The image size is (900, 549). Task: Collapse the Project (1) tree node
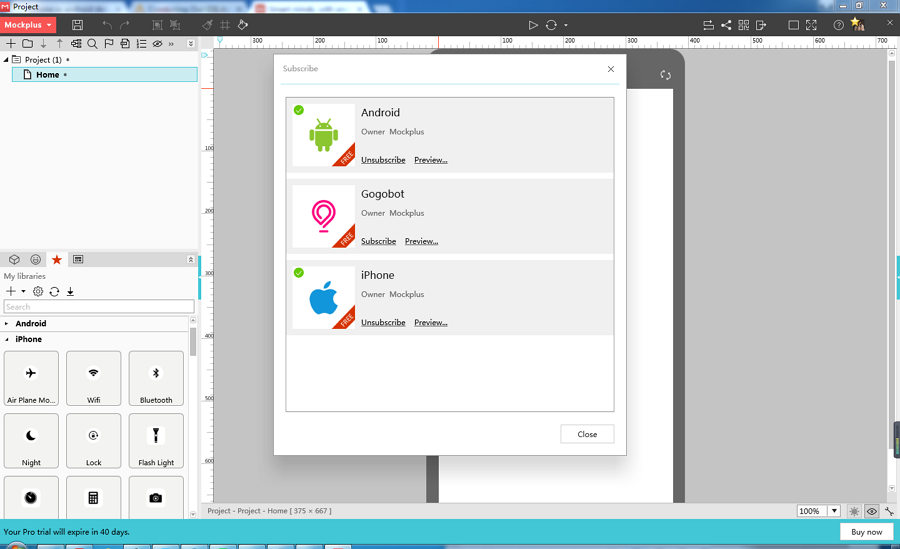click(6, 59)
